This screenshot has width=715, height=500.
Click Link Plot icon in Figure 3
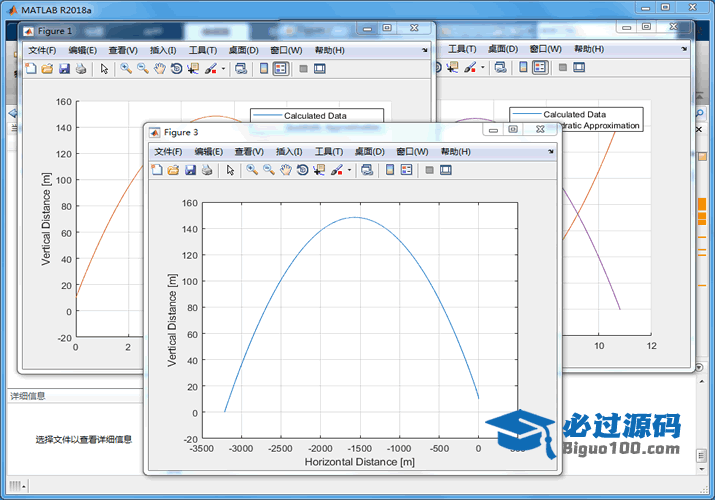pos(367,170)
